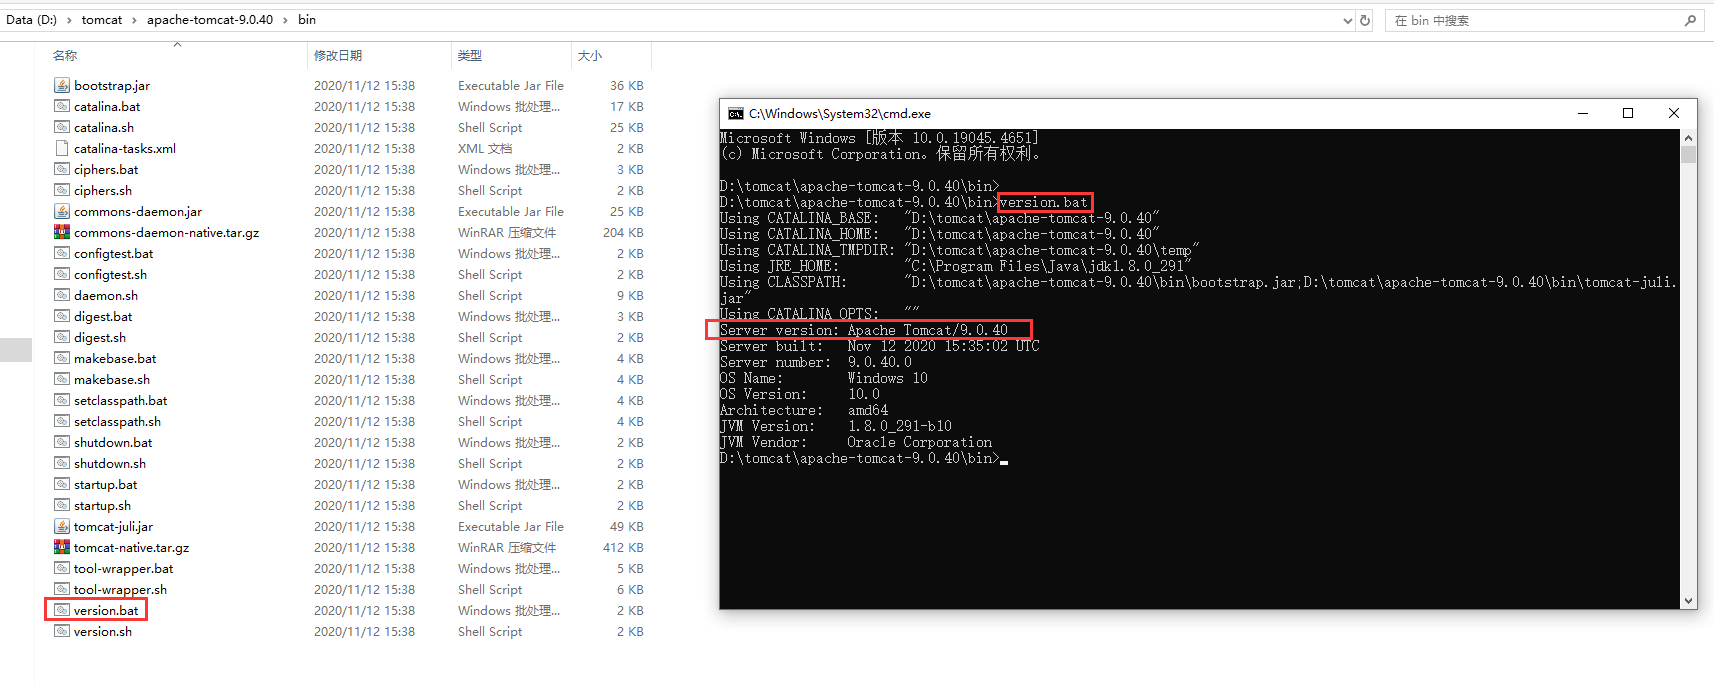Click the 'Architecture:' line in cmd
Image resolution: width=1714 pixels, height=684 pixels.
click(804, 410)
